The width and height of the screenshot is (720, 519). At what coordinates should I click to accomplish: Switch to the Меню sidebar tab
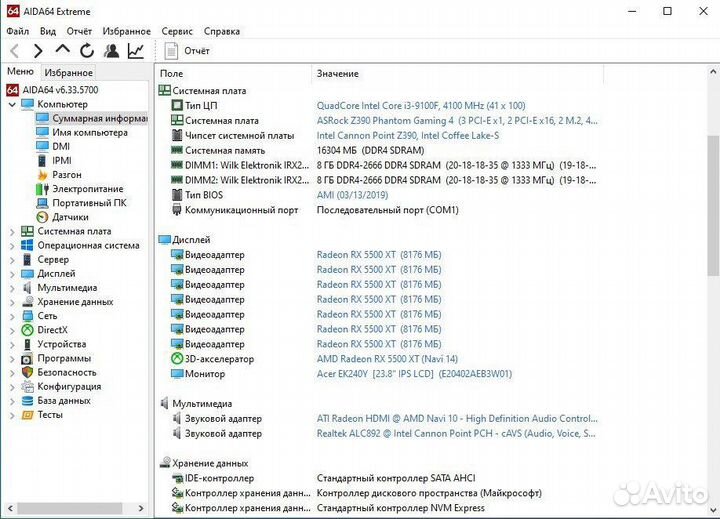tap(20, 72)
